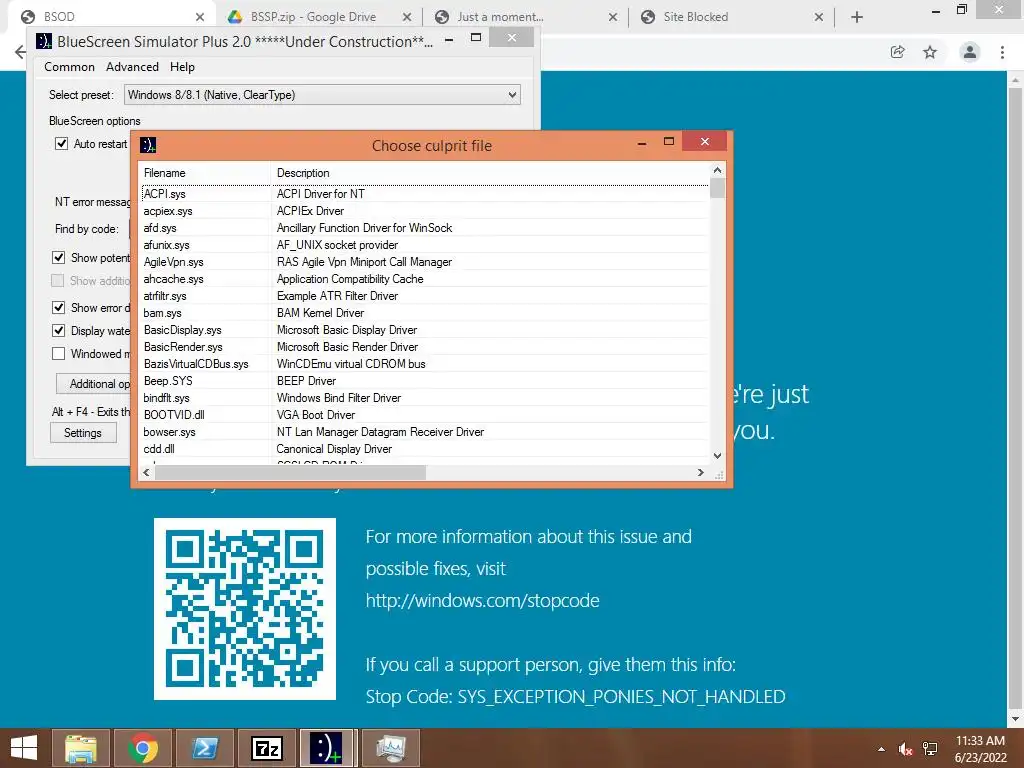Switch to BlueScreen Simulator taskbar icon
The image size is (1024, 768).
click(x=326, y=748)
